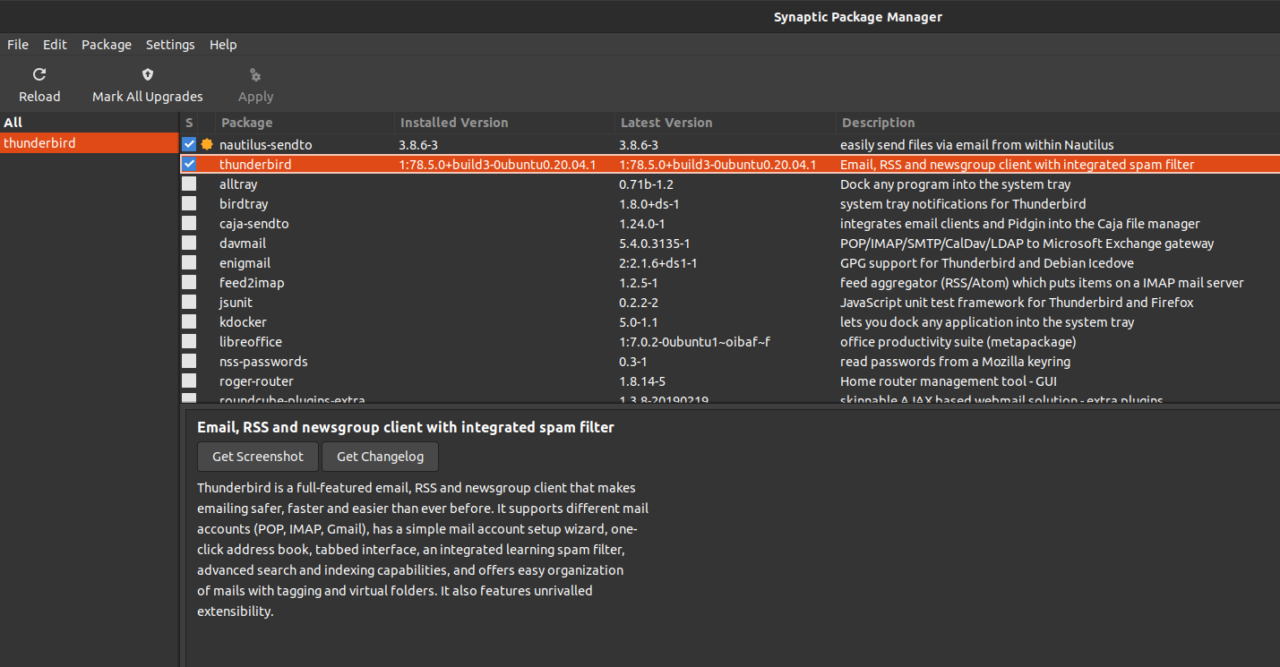The width and height of the screenshot is (1280, 667).
Task: Select the feed2imap package name
Action: 251,283
